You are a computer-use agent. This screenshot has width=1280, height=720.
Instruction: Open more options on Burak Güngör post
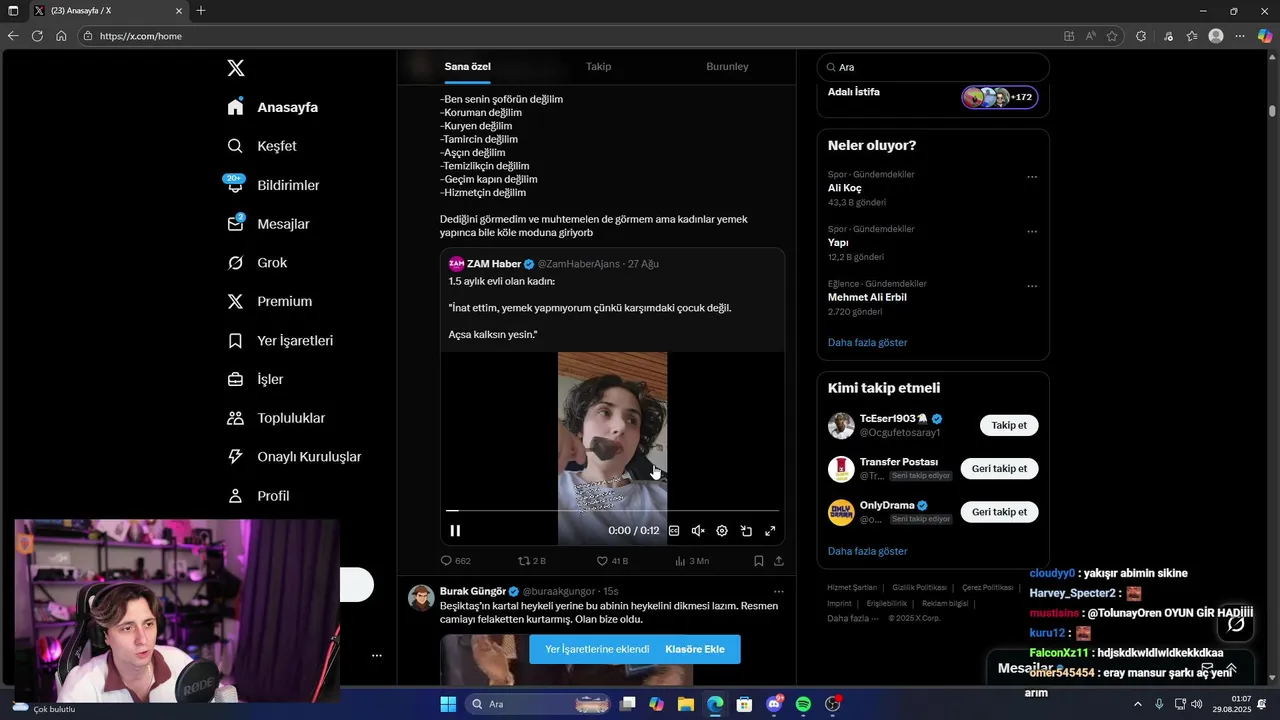pos(779,592)
